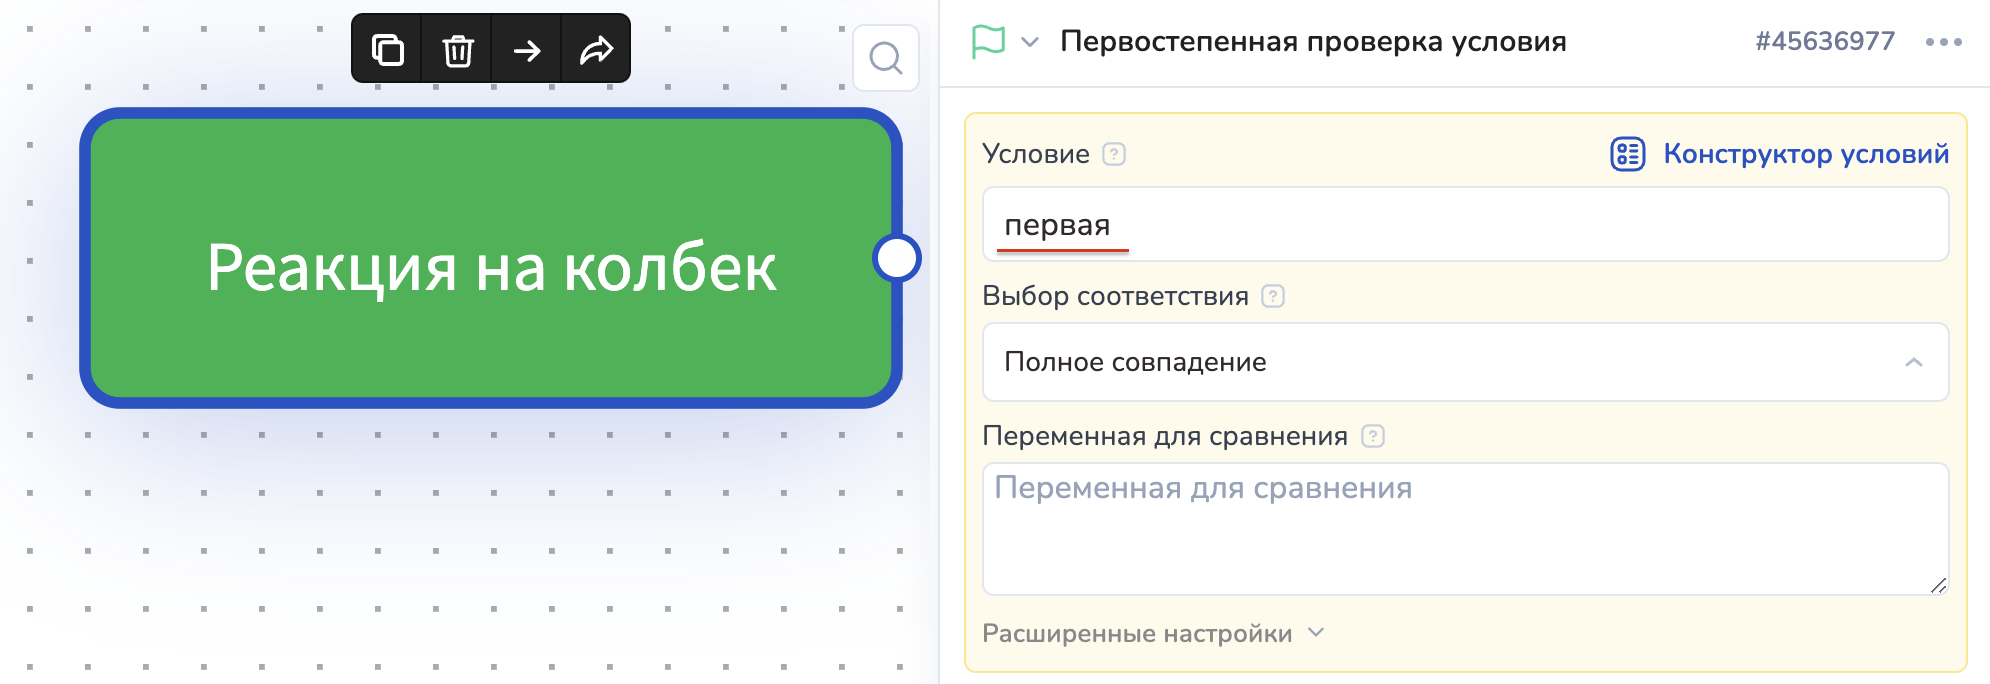
Task: Expand the chevron beside the flag icon
Action: (x=1030, y=42)
